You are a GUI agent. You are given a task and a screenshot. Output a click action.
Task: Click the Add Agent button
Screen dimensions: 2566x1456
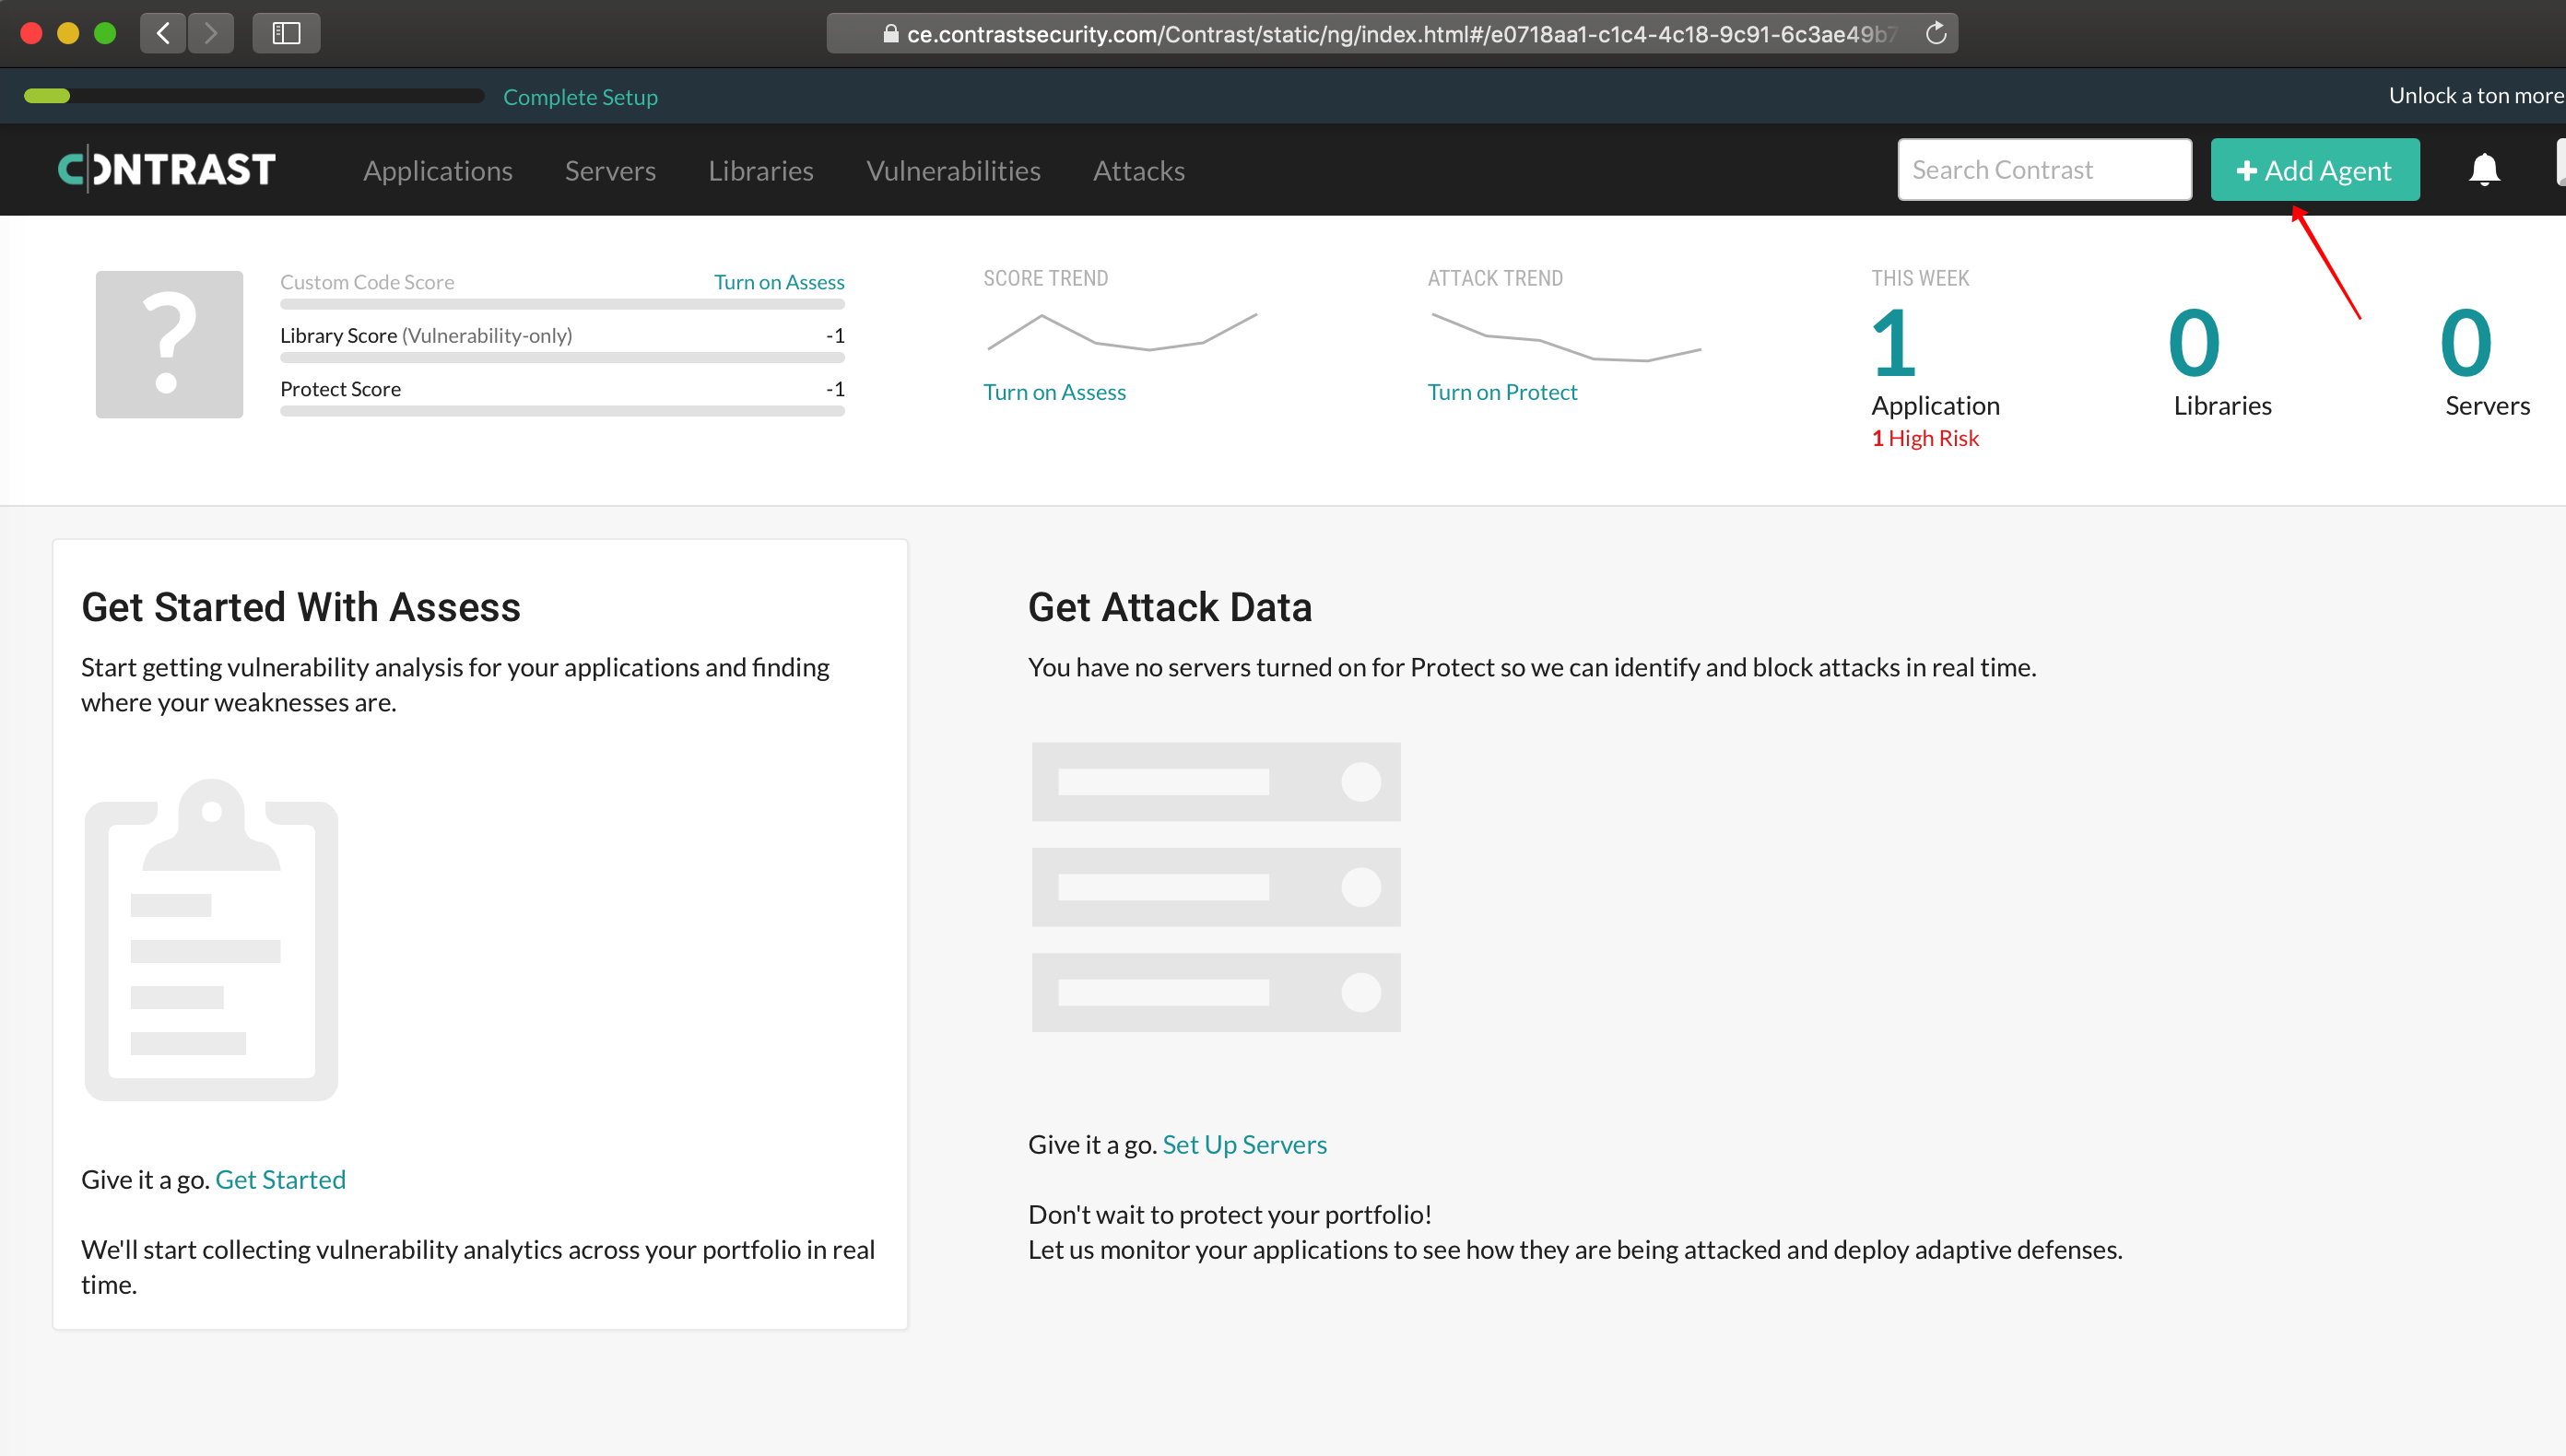click(2315, 170)
